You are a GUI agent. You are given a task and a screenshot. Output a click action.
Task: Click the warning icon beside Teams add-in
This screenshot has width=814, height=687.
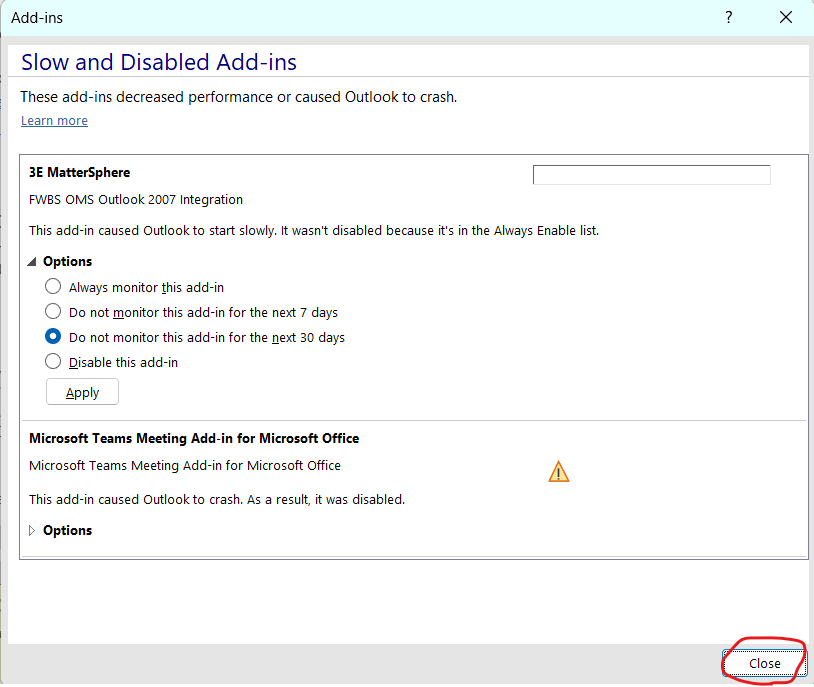(559, 472)
